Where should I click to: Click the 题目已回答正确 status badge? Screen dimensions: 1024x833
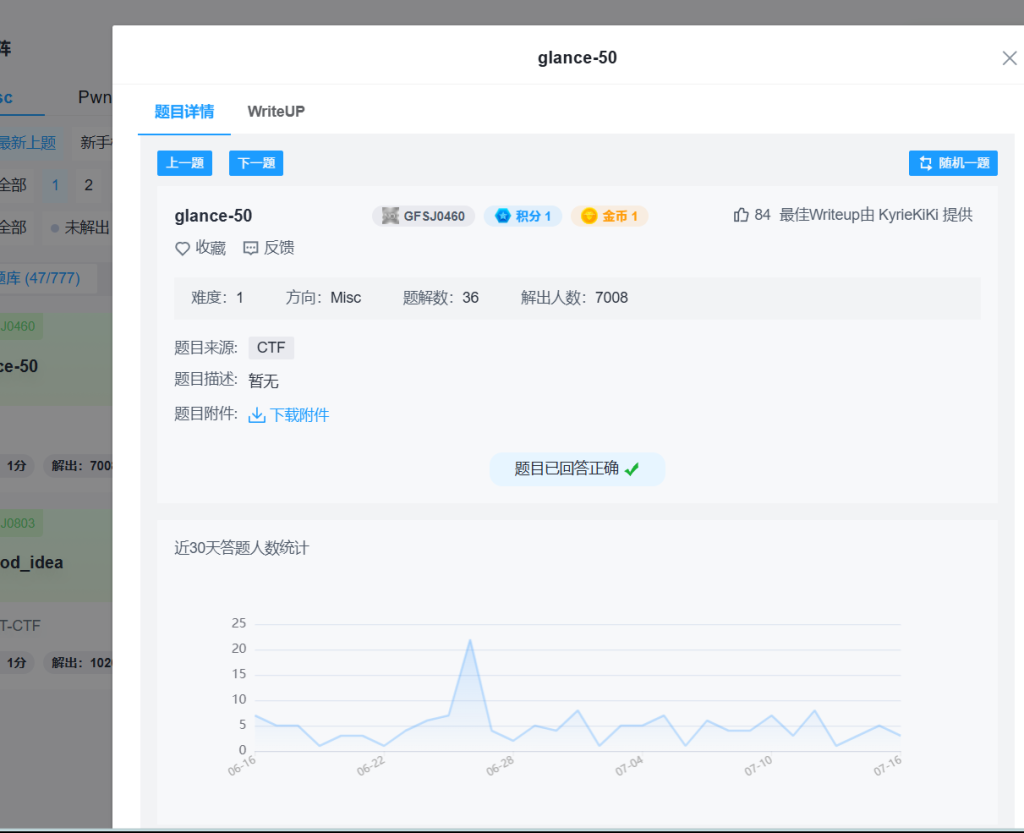(576, 469)
